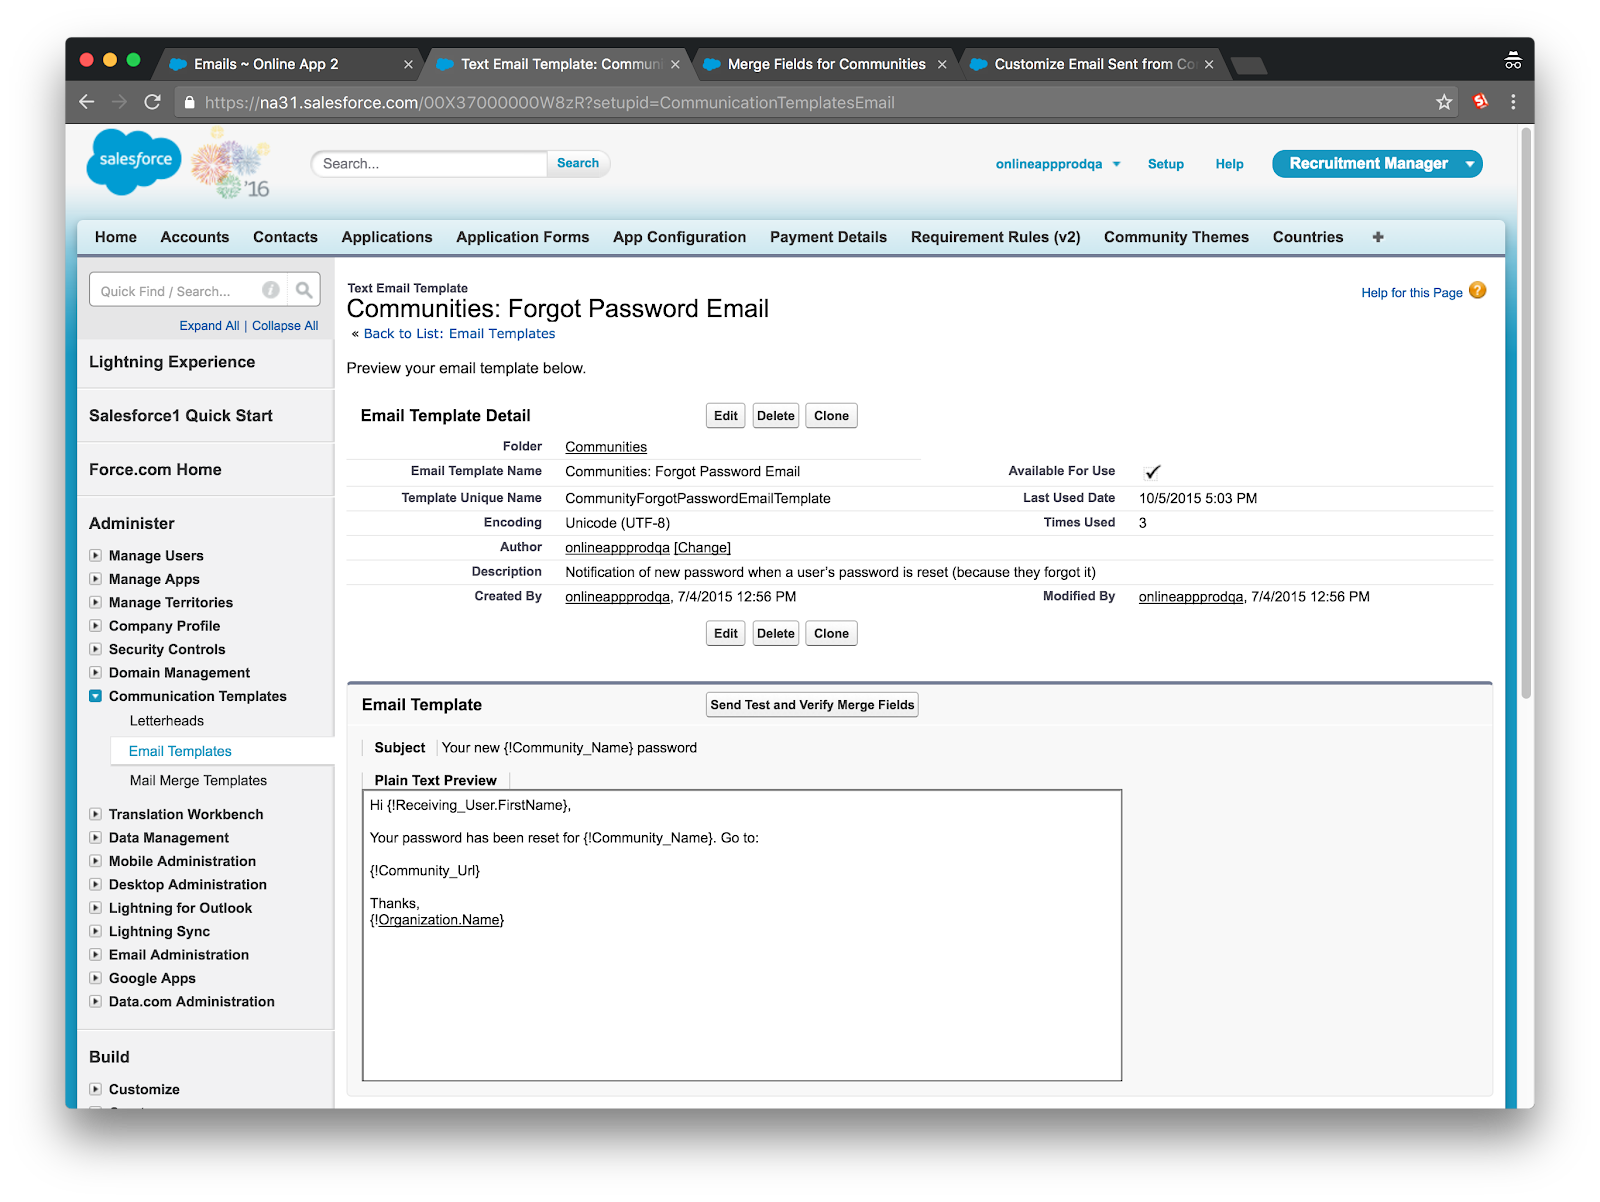Close the Merge Fields for Communities tab
This screenshot has height=1202, width=1600.
[942, 64]
